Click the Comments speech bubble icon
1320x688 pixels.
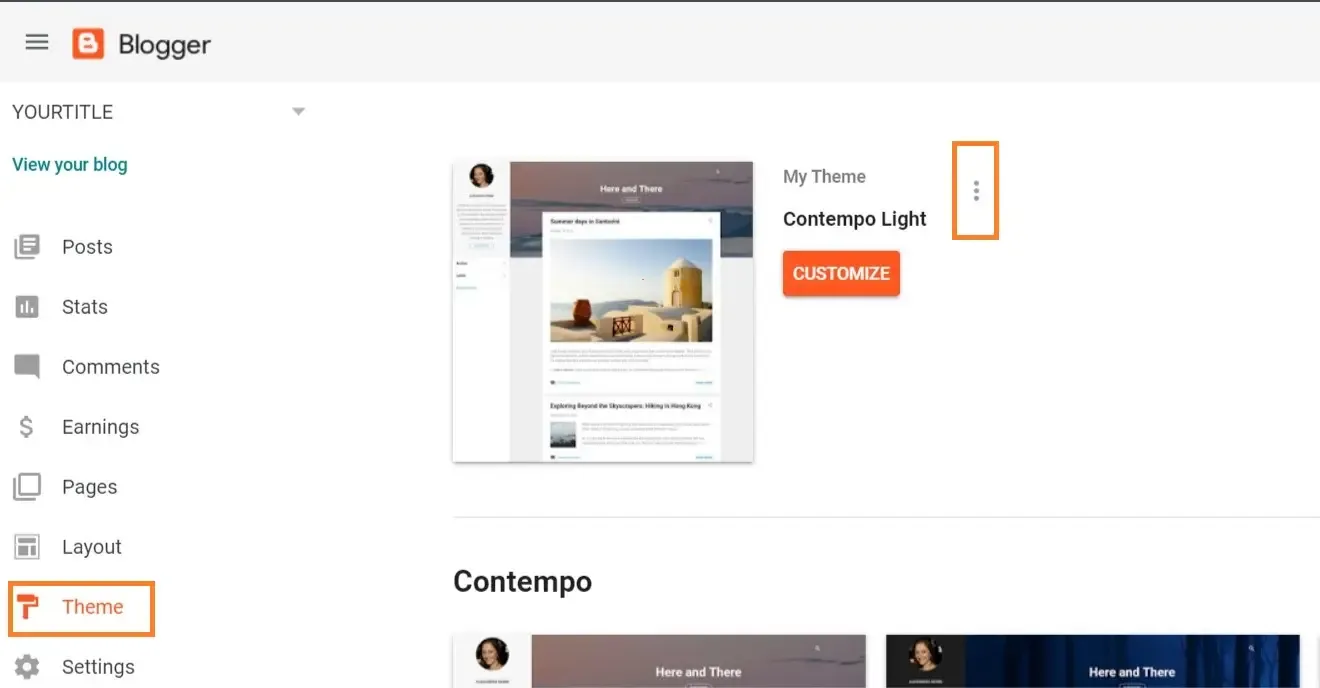click(x=27, y=367)
